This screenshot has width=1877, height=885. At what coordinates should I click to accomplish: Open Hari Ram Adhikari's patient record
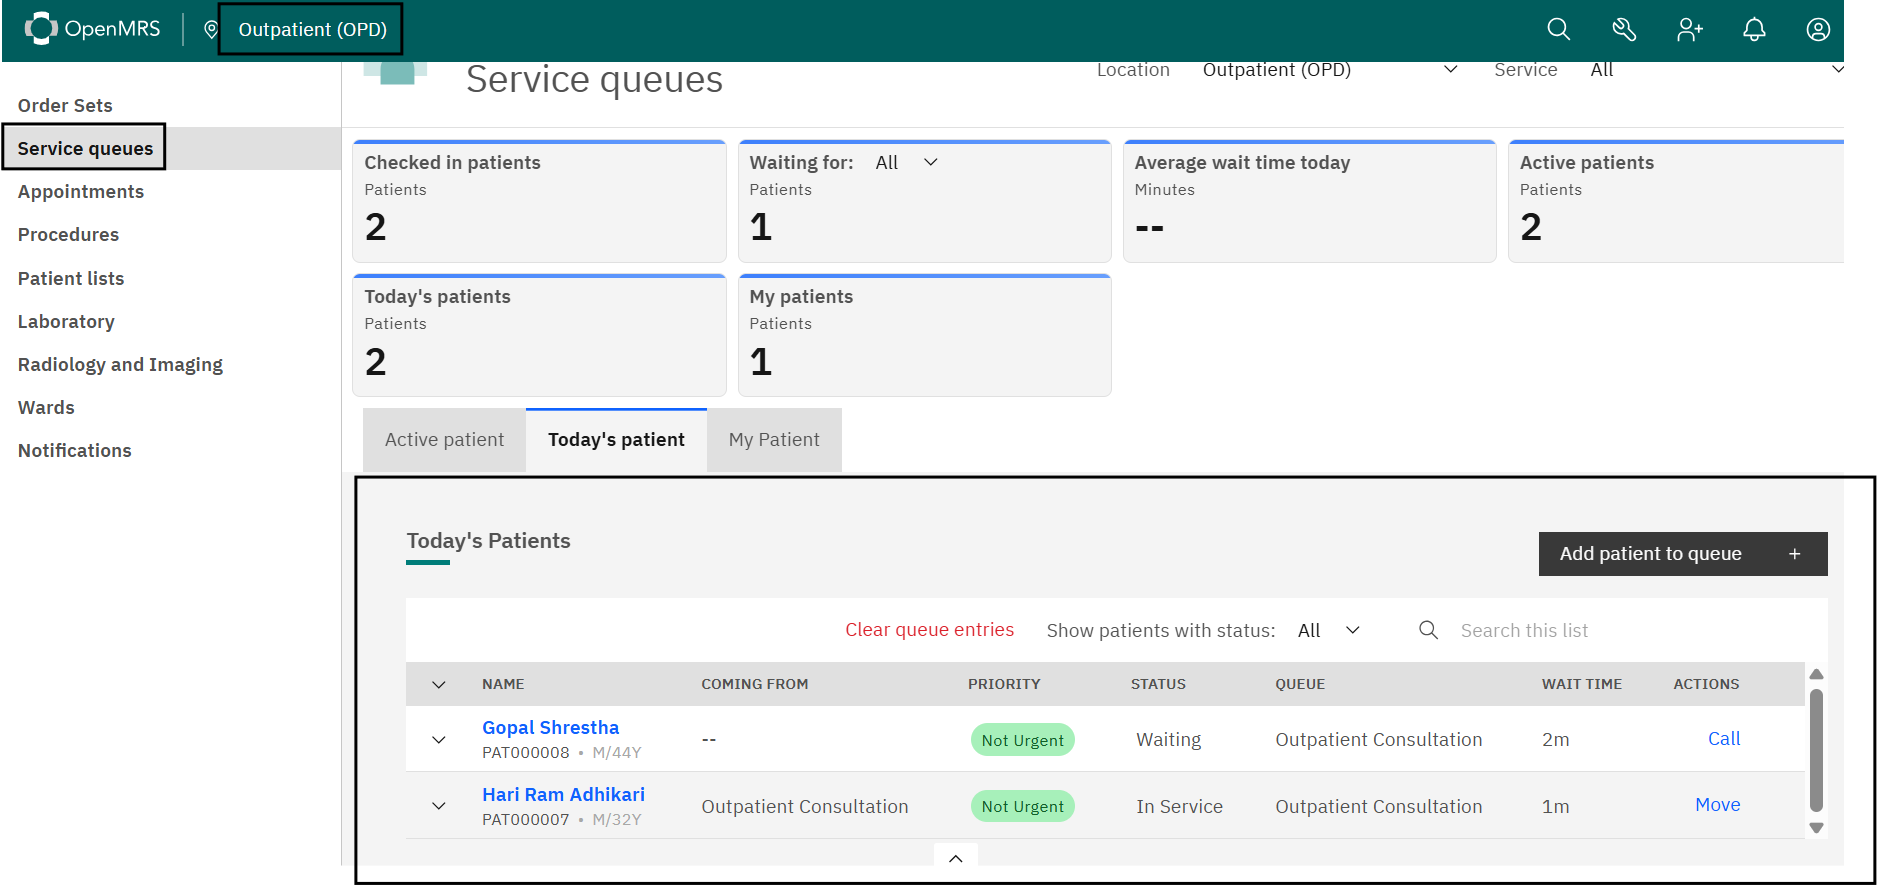[563, 794]
